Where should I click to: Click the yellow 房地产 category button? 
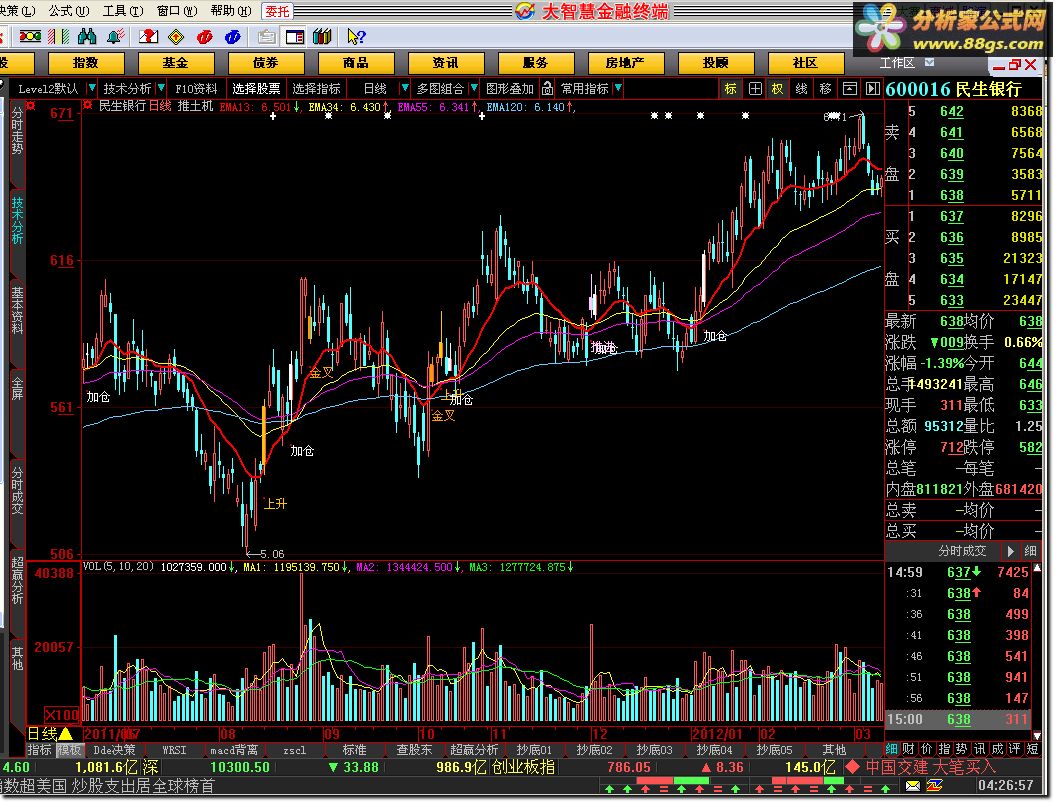[x=626, y=63]
